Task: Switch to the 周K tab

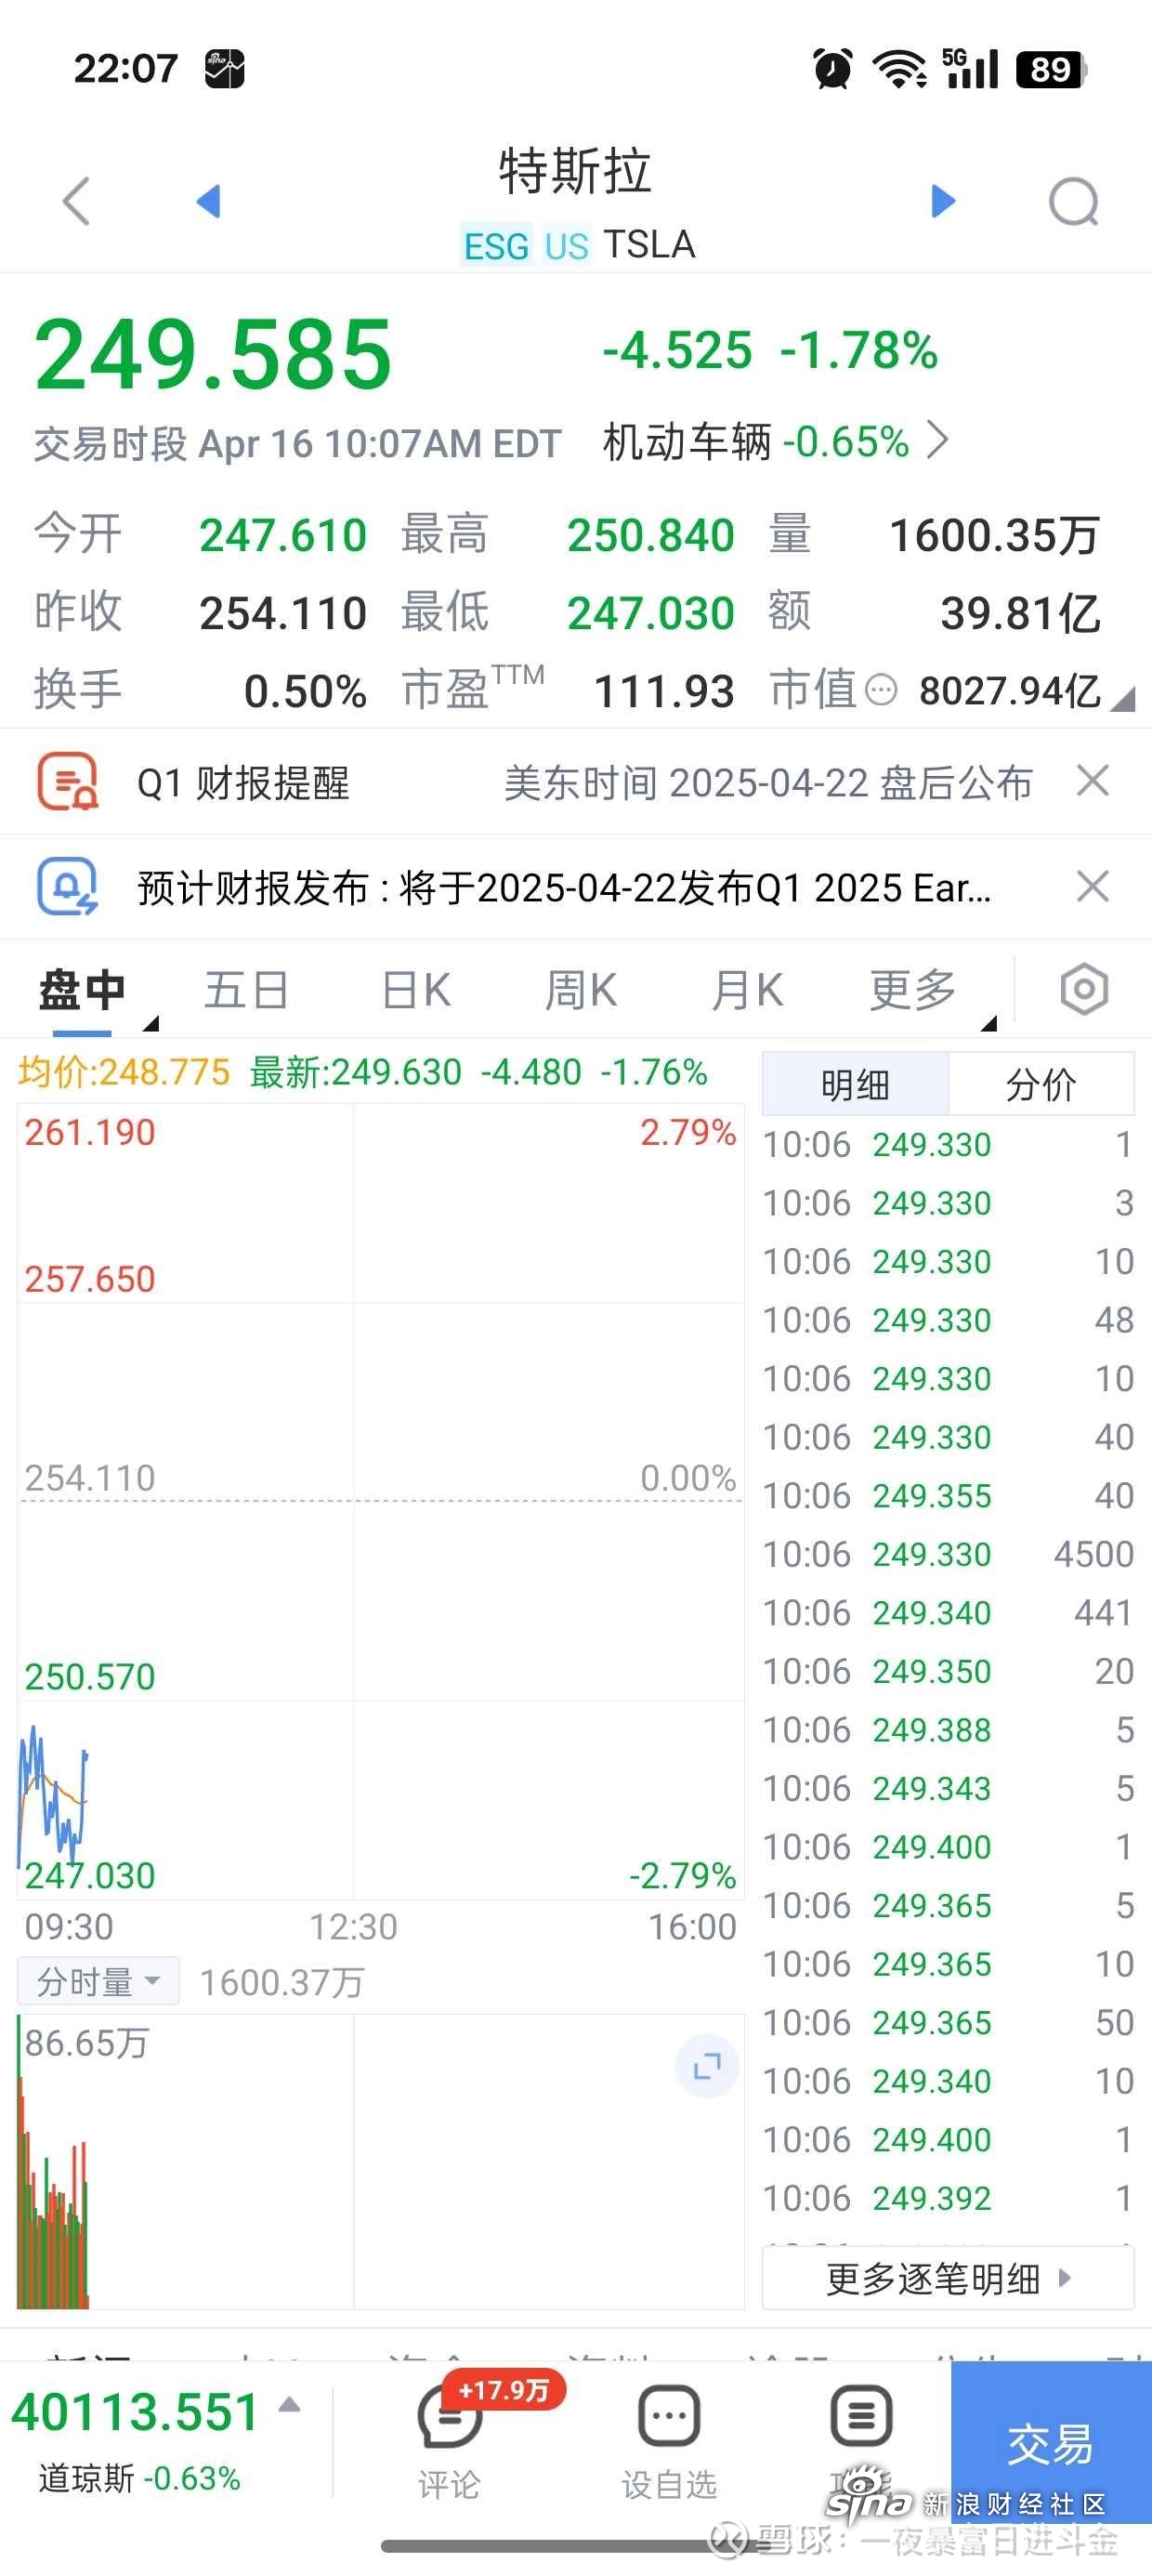Action: coord(581,991)
